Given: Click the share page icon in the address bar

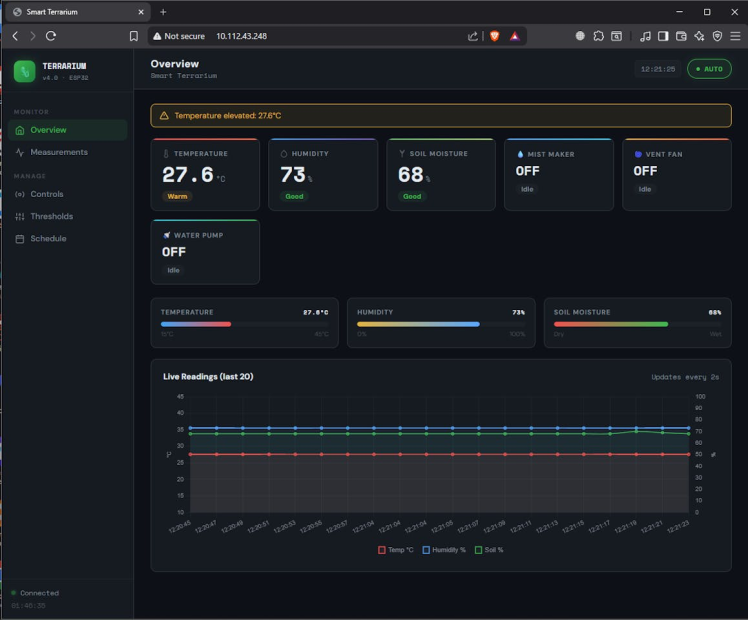Looking at the screenshot, I should coord(472,36).
